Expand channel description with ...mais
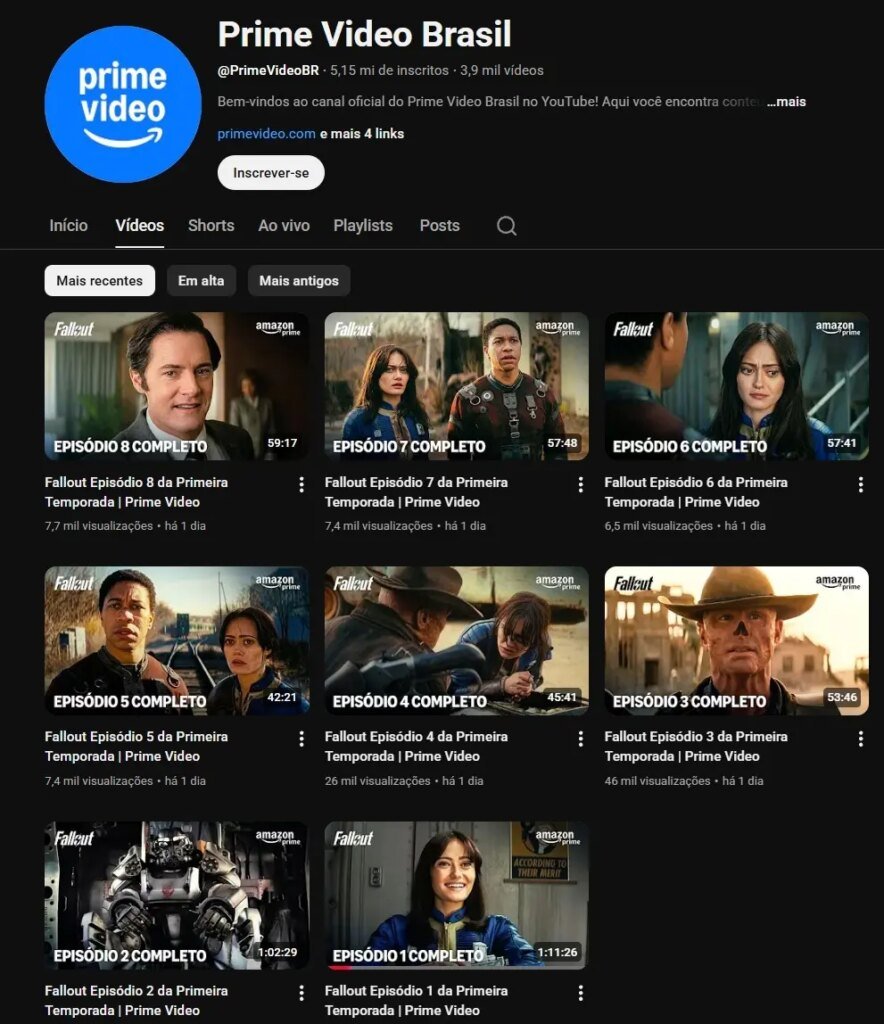Viewport: 884px width, 1024px height. (x=786, y=102)
